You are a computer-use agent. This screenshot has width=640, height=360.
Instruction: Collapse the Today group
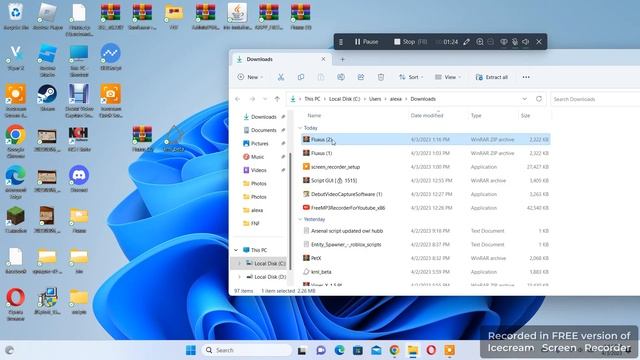coord(300,128)
